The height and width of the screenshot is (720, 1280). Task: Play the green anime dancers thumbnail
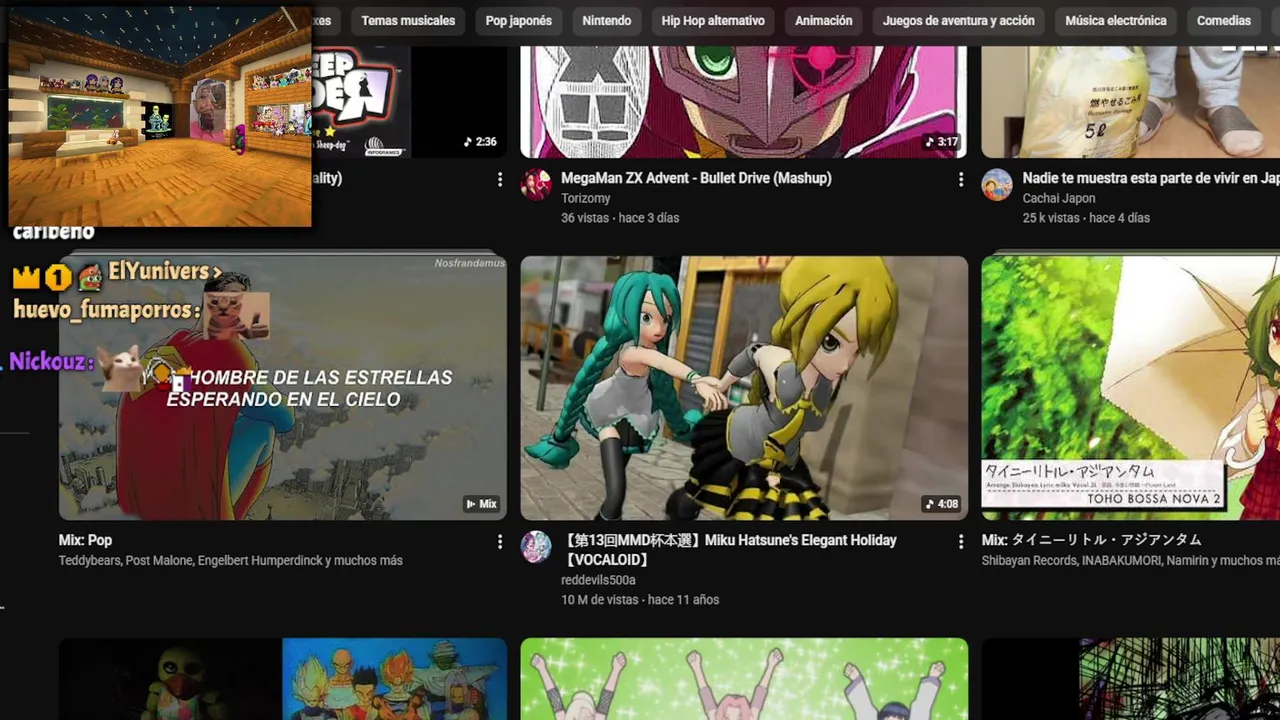[x=744, y=679]
